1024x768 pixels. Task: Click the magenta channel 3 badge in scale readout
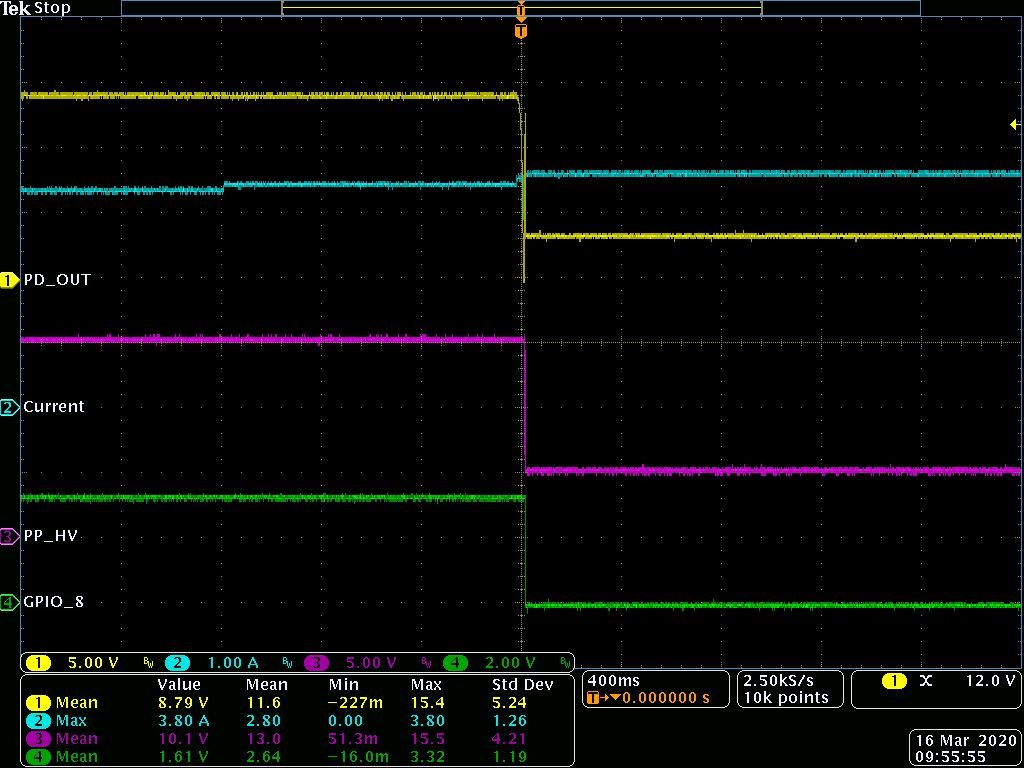click(x=316, y=663)
